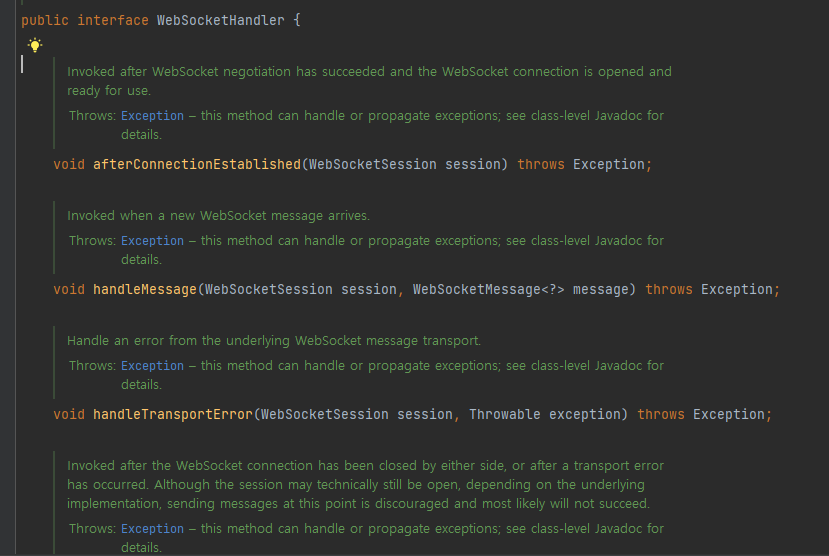Click 'void' keyword before handleTransportError

pyautogui.click(x=69, y=414)
